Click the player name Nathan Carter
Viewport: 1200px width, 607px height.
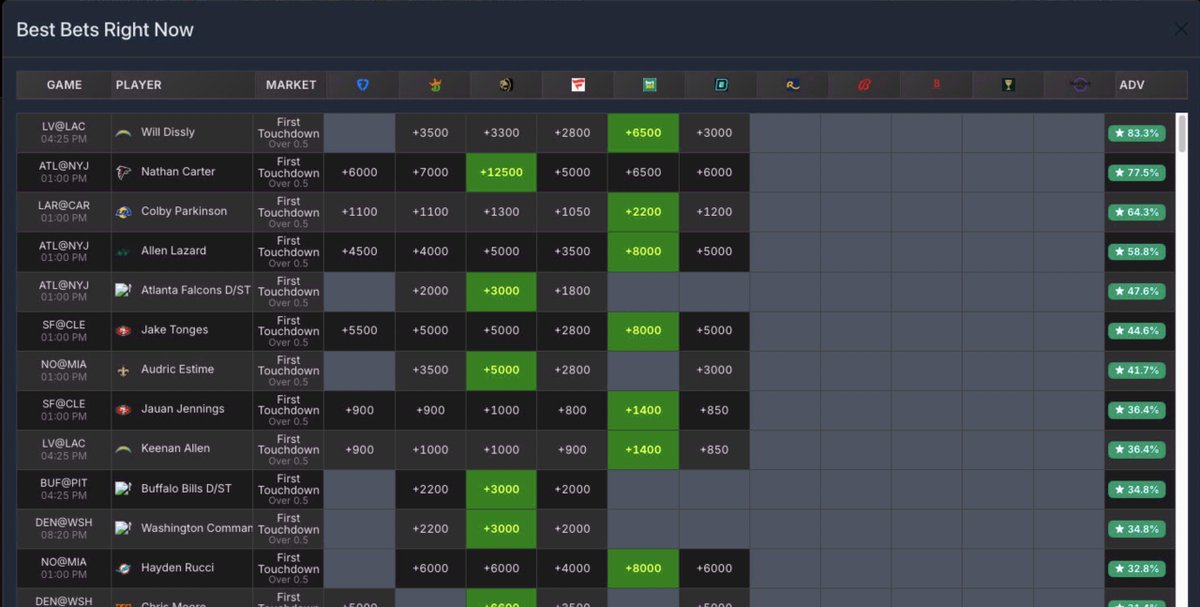click(x=178, y=172)
